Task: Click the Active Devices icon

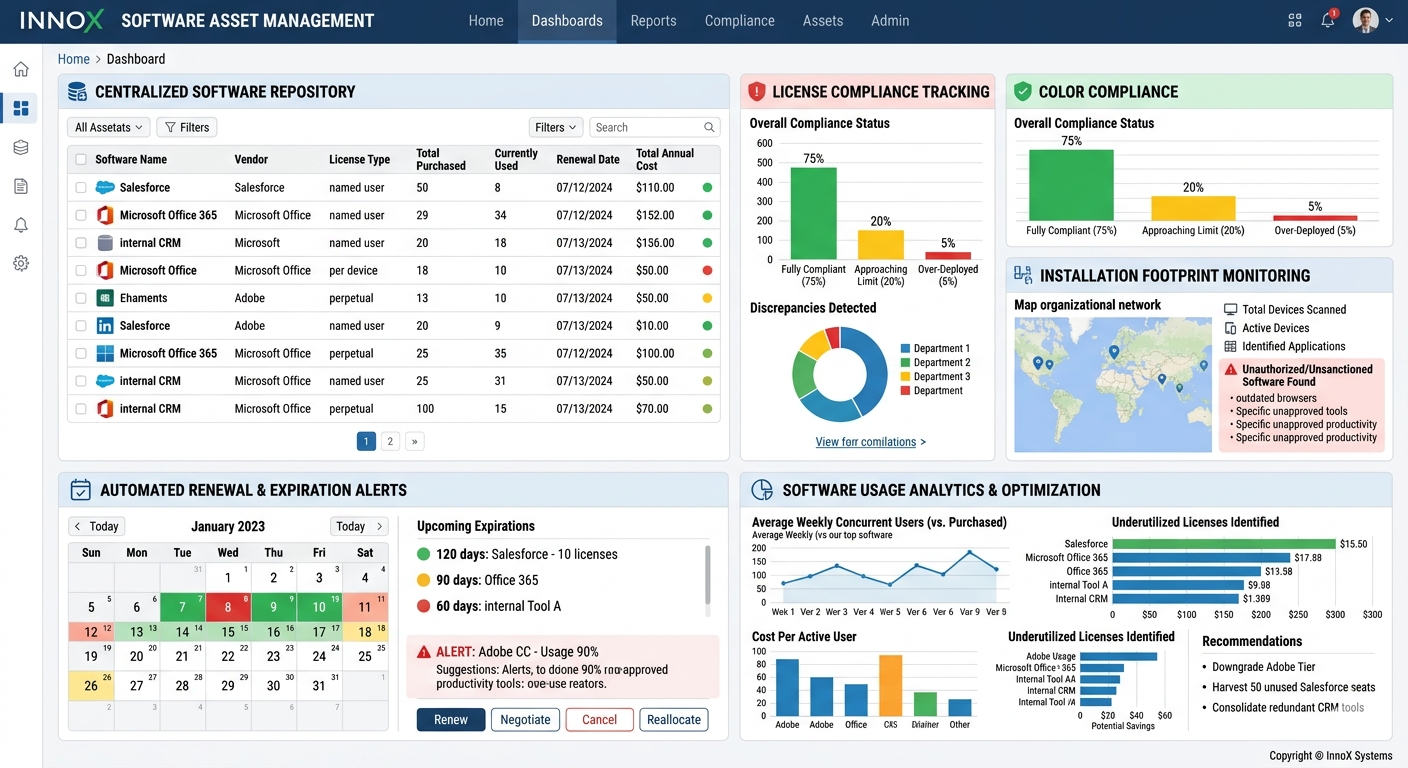Action: pyautogui.click(x=1231, y=328)
